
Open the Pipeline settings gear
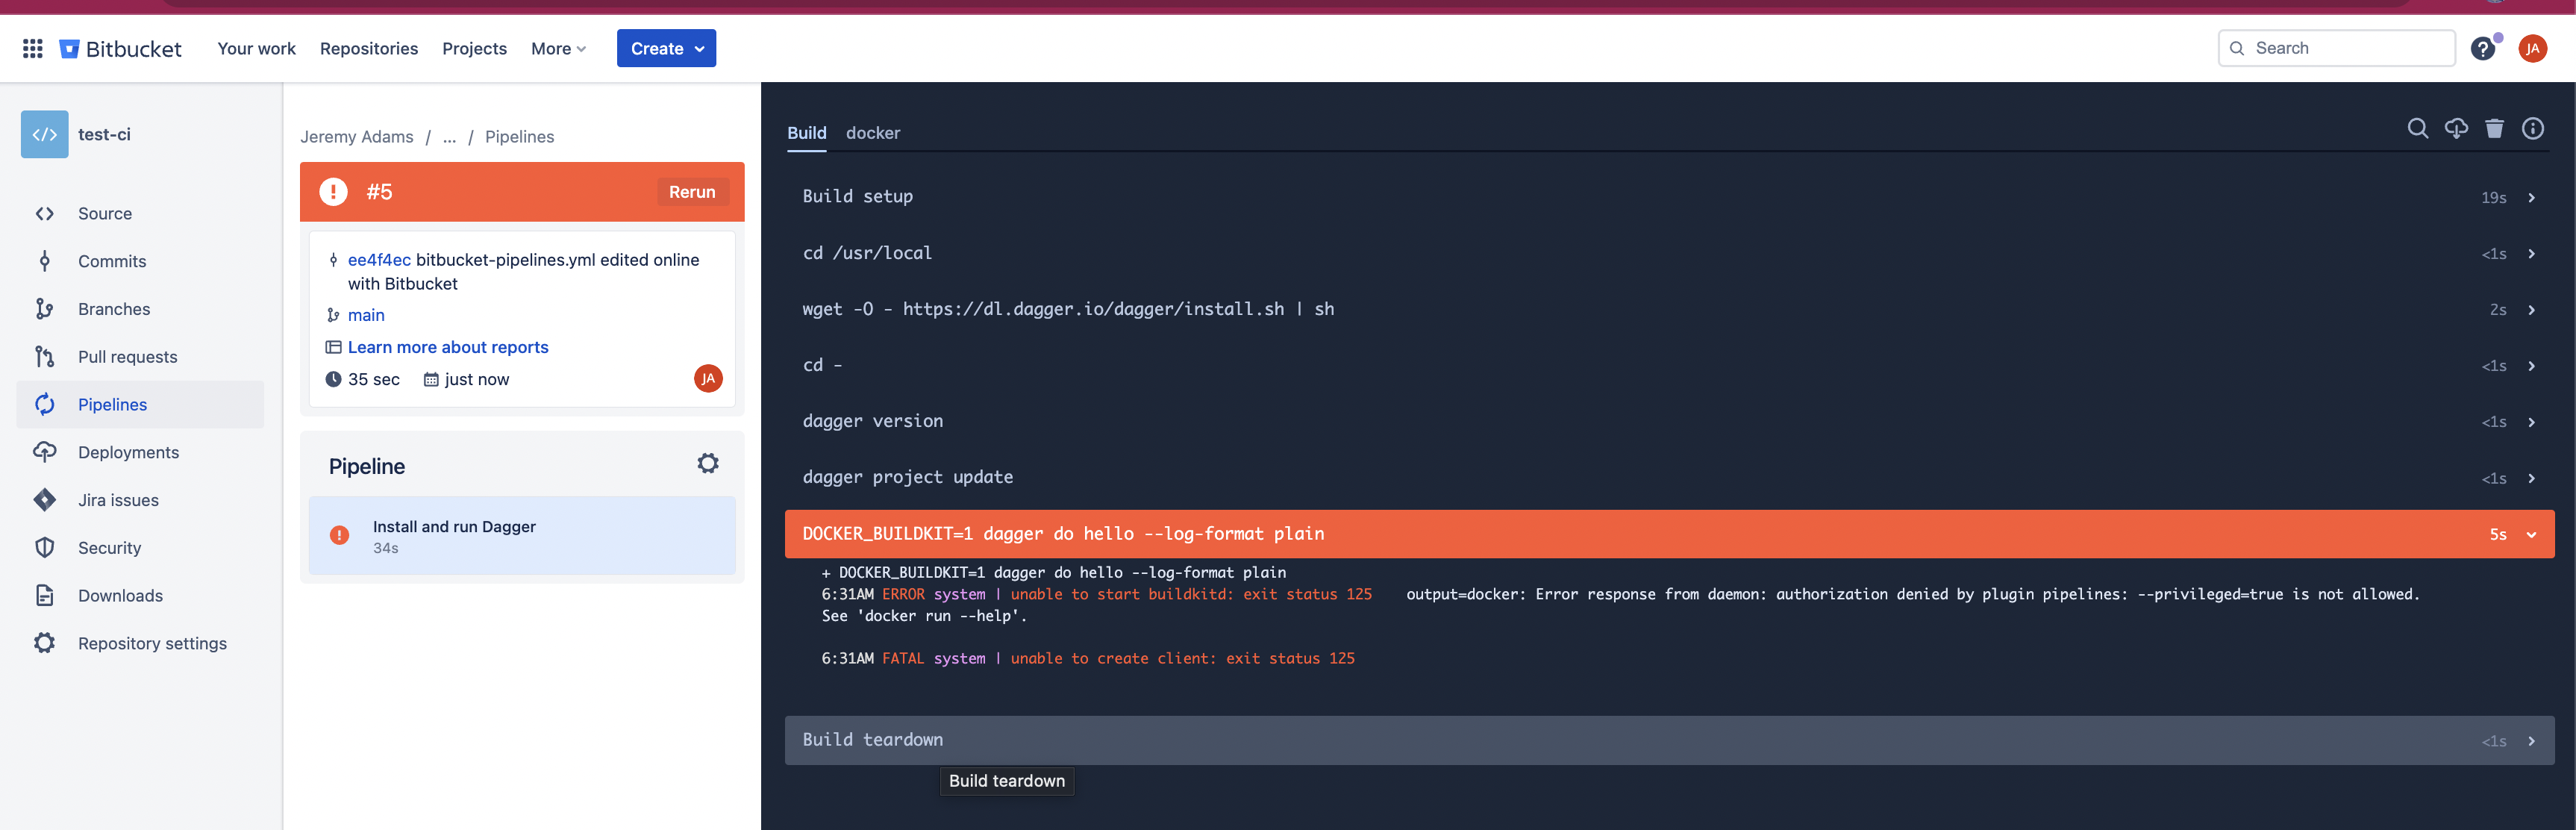[708, 463]
